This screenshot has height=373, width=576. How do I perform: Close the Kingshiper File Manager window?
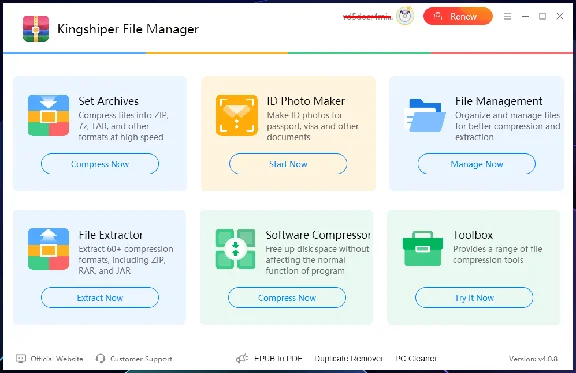click(559, 16)
